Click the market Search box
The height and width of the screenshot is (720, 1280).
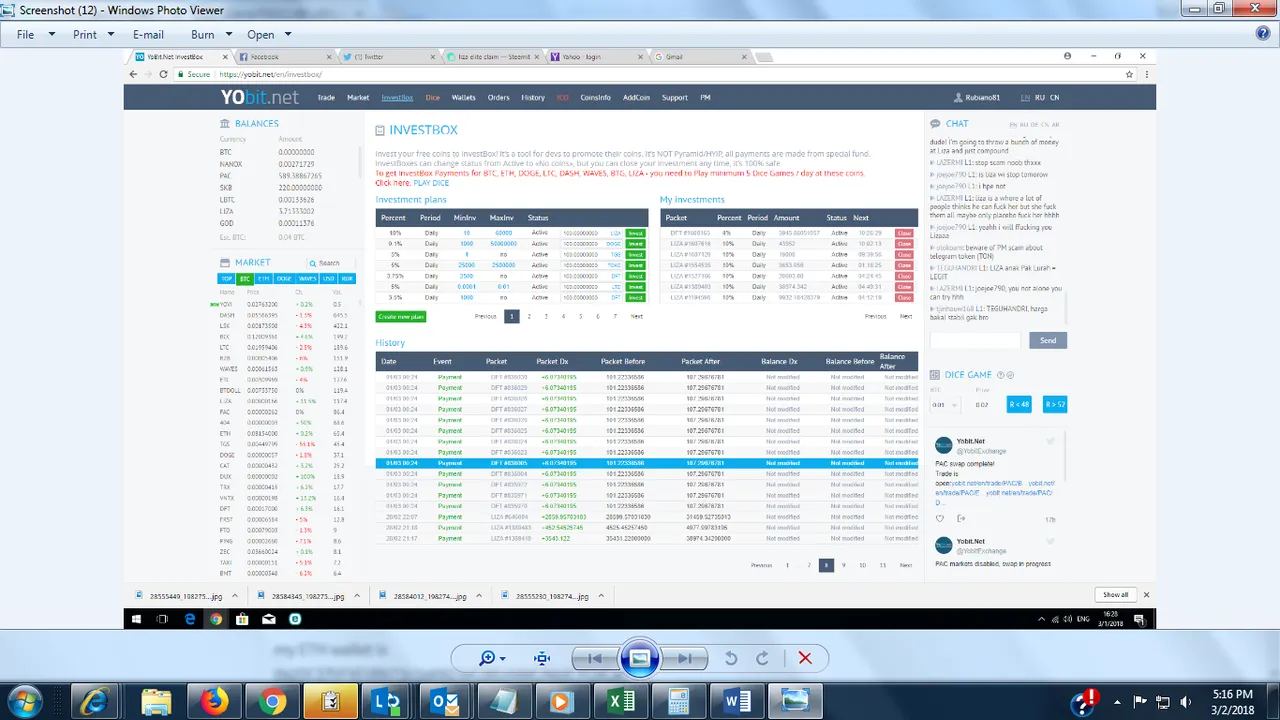click(x=331, y=263)
